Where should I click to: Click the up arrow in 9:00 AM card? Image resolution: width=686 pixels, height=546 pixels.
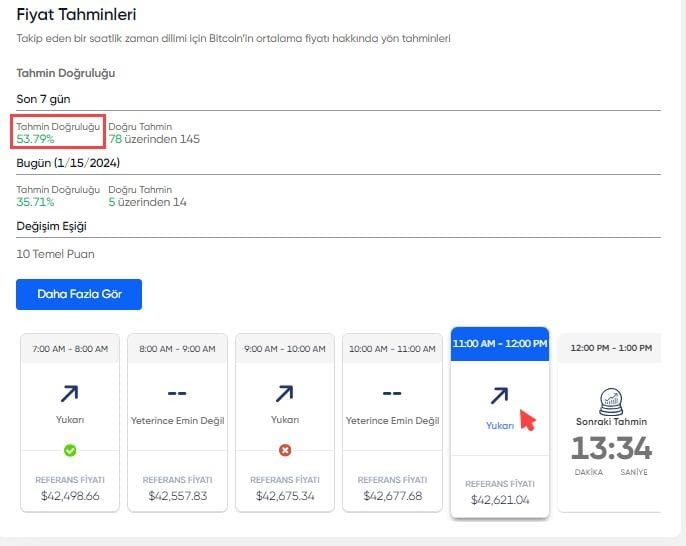[285, 393]
